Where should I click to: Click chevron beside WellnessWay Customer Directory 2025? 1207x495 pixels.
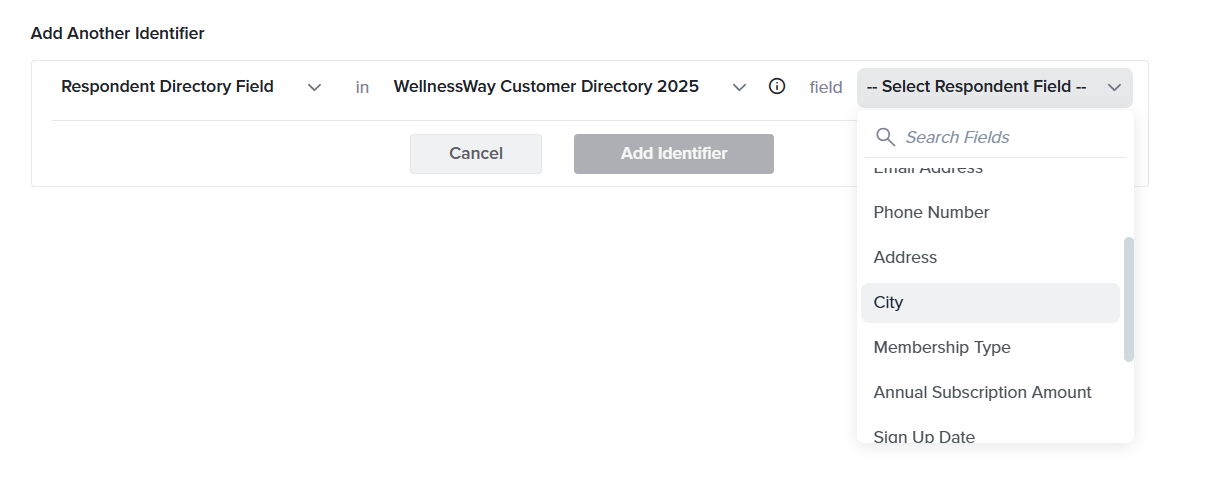(x=740, y=87)
